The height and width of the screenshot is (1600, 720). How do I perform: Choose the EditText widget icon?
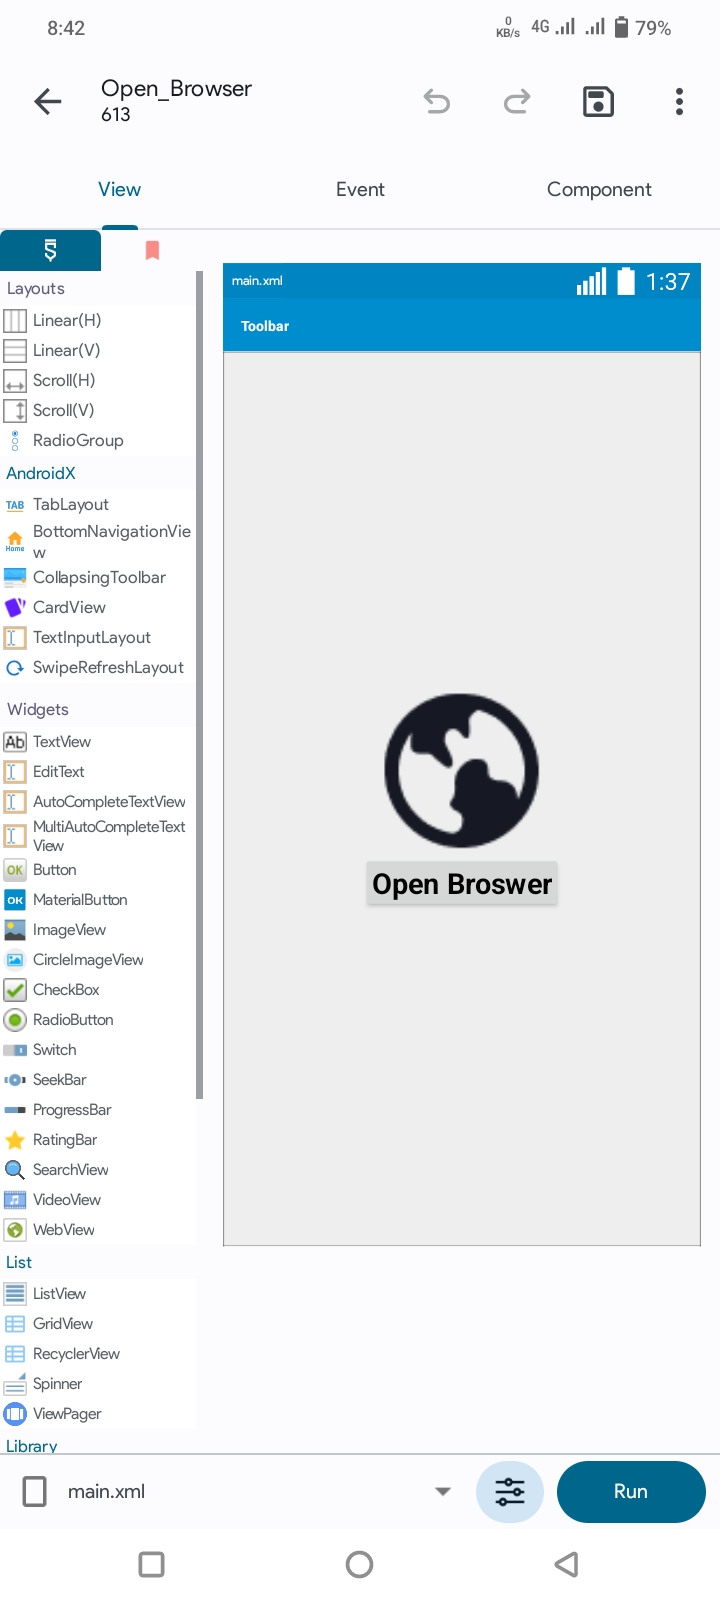pos(15,772)
